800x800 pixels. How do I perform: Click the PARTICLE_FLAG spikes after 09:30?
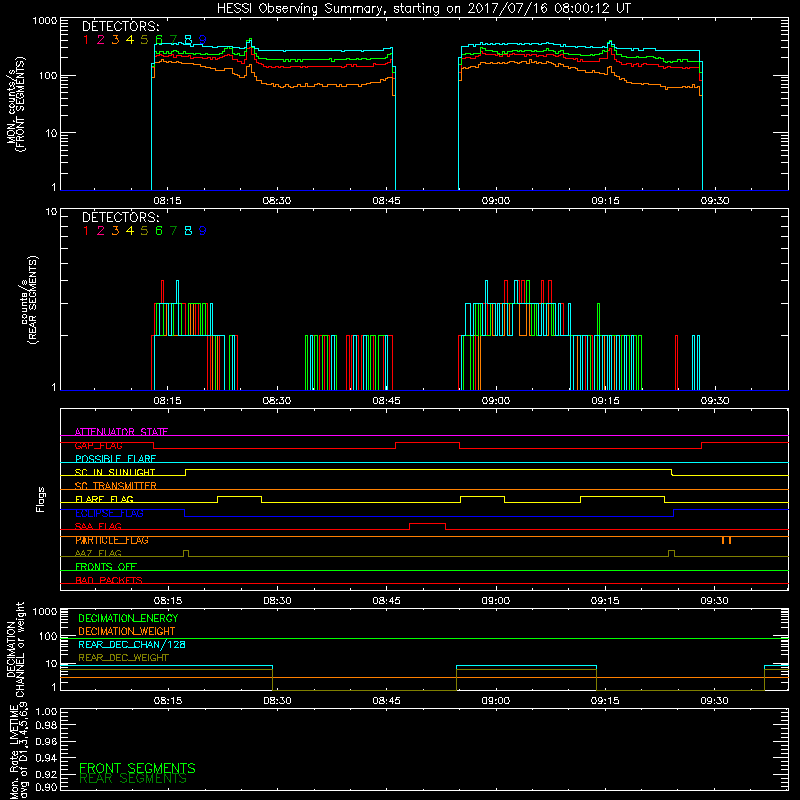click(727, 540)
